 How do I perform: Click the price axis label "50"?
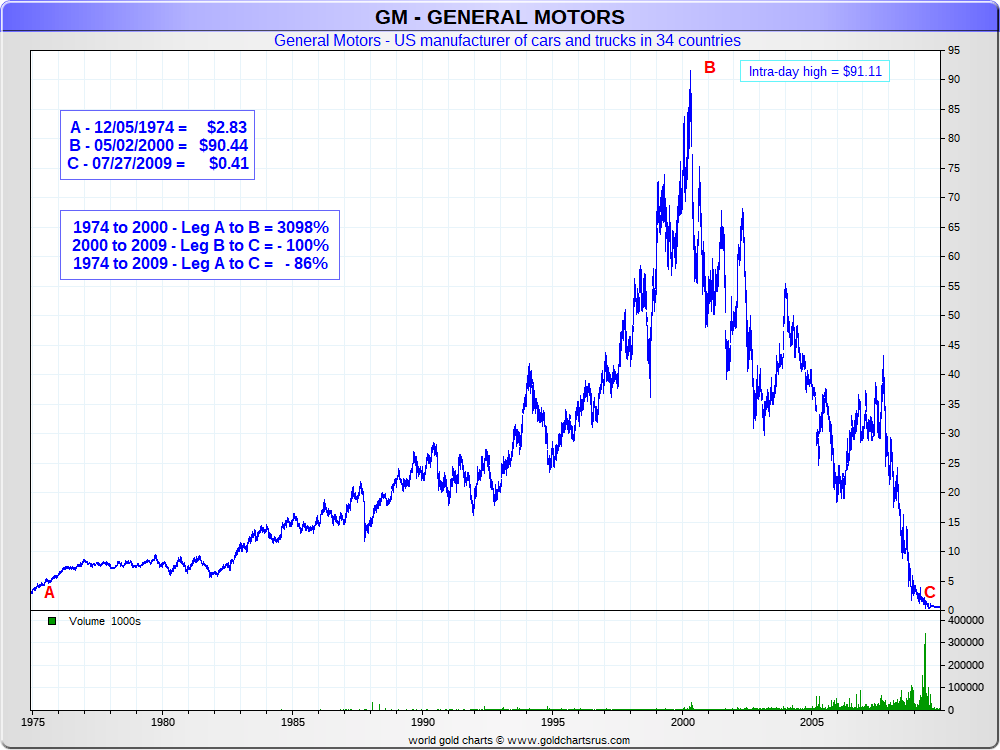[x=954, y=316]
